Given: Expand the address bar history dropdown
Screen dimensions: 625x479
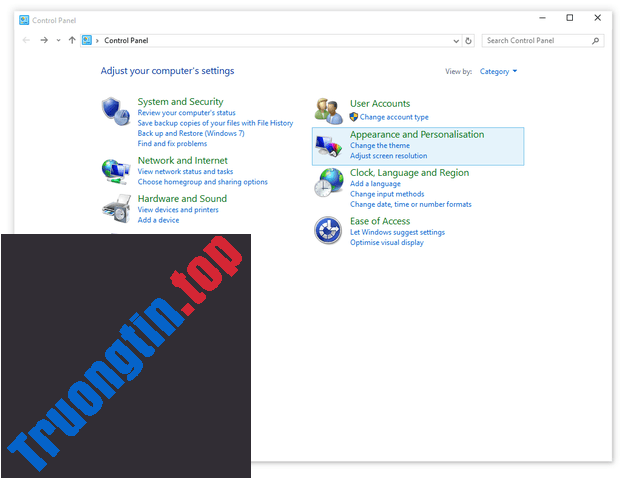Looking at the screenshot, I should pyautogui.click(x=456, y=41).
